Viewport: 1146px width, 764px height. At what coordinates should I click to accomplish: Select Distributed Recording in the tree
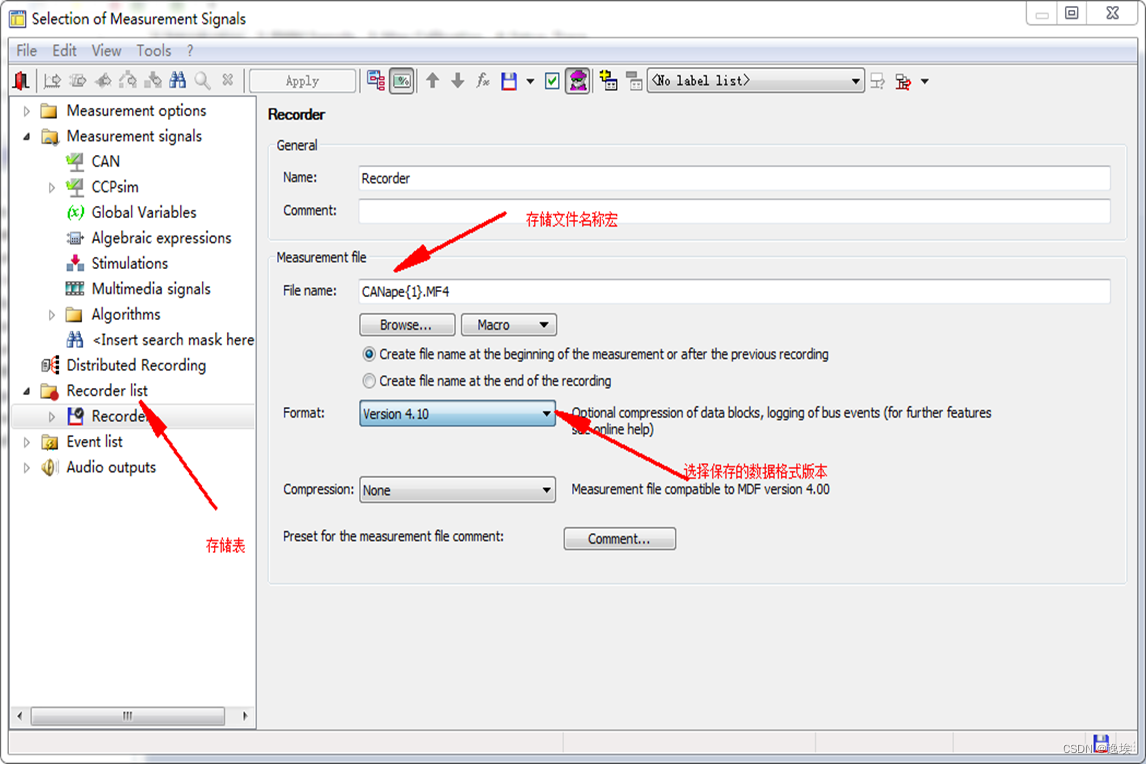136,366
